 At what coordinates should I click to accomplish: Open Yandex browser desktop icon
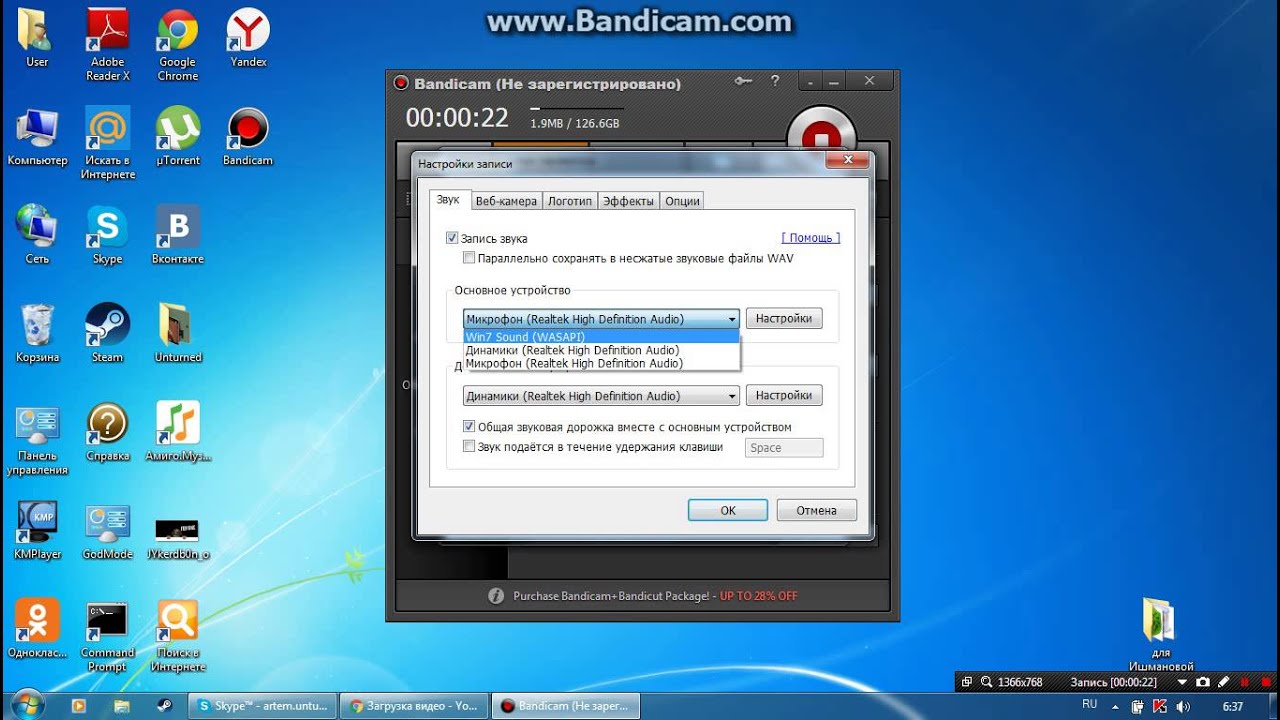point(248,39)
